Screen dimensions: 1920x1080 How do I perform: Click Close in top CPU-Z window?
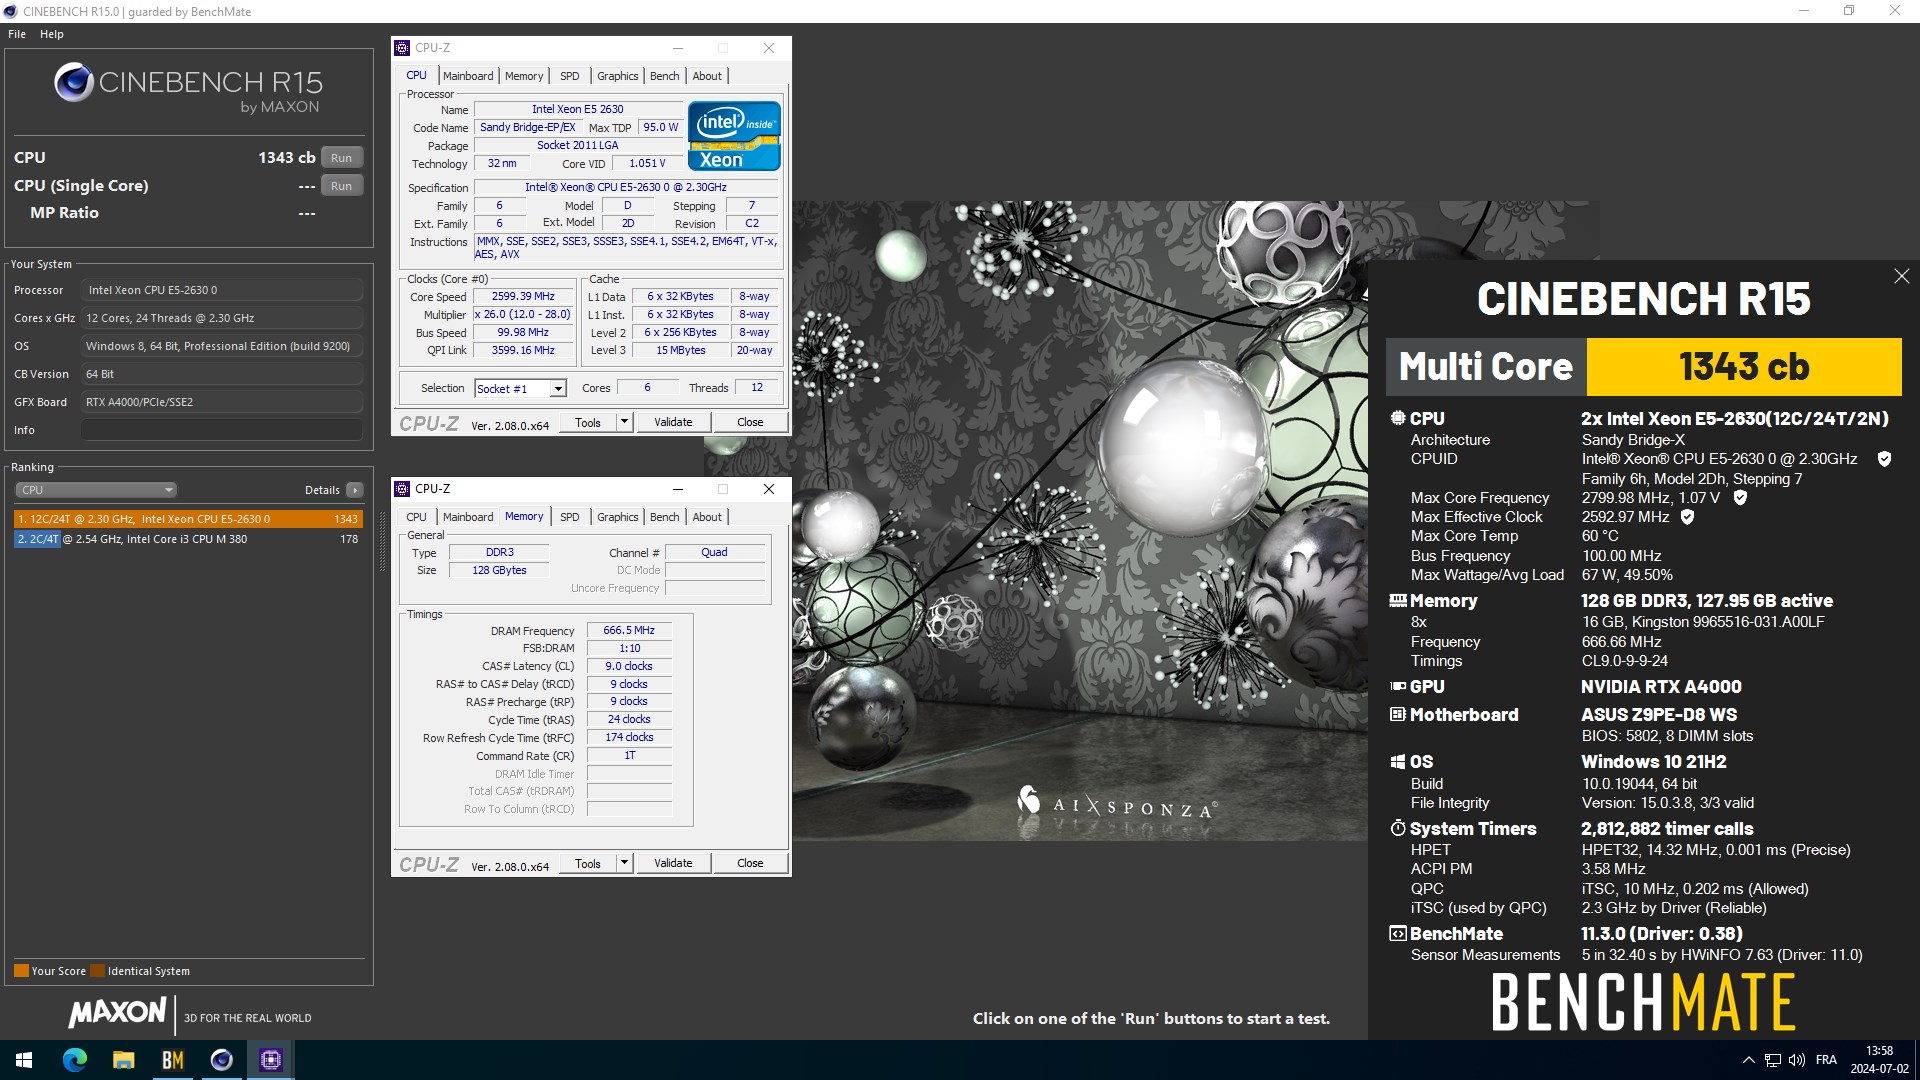tap(750, 423)
